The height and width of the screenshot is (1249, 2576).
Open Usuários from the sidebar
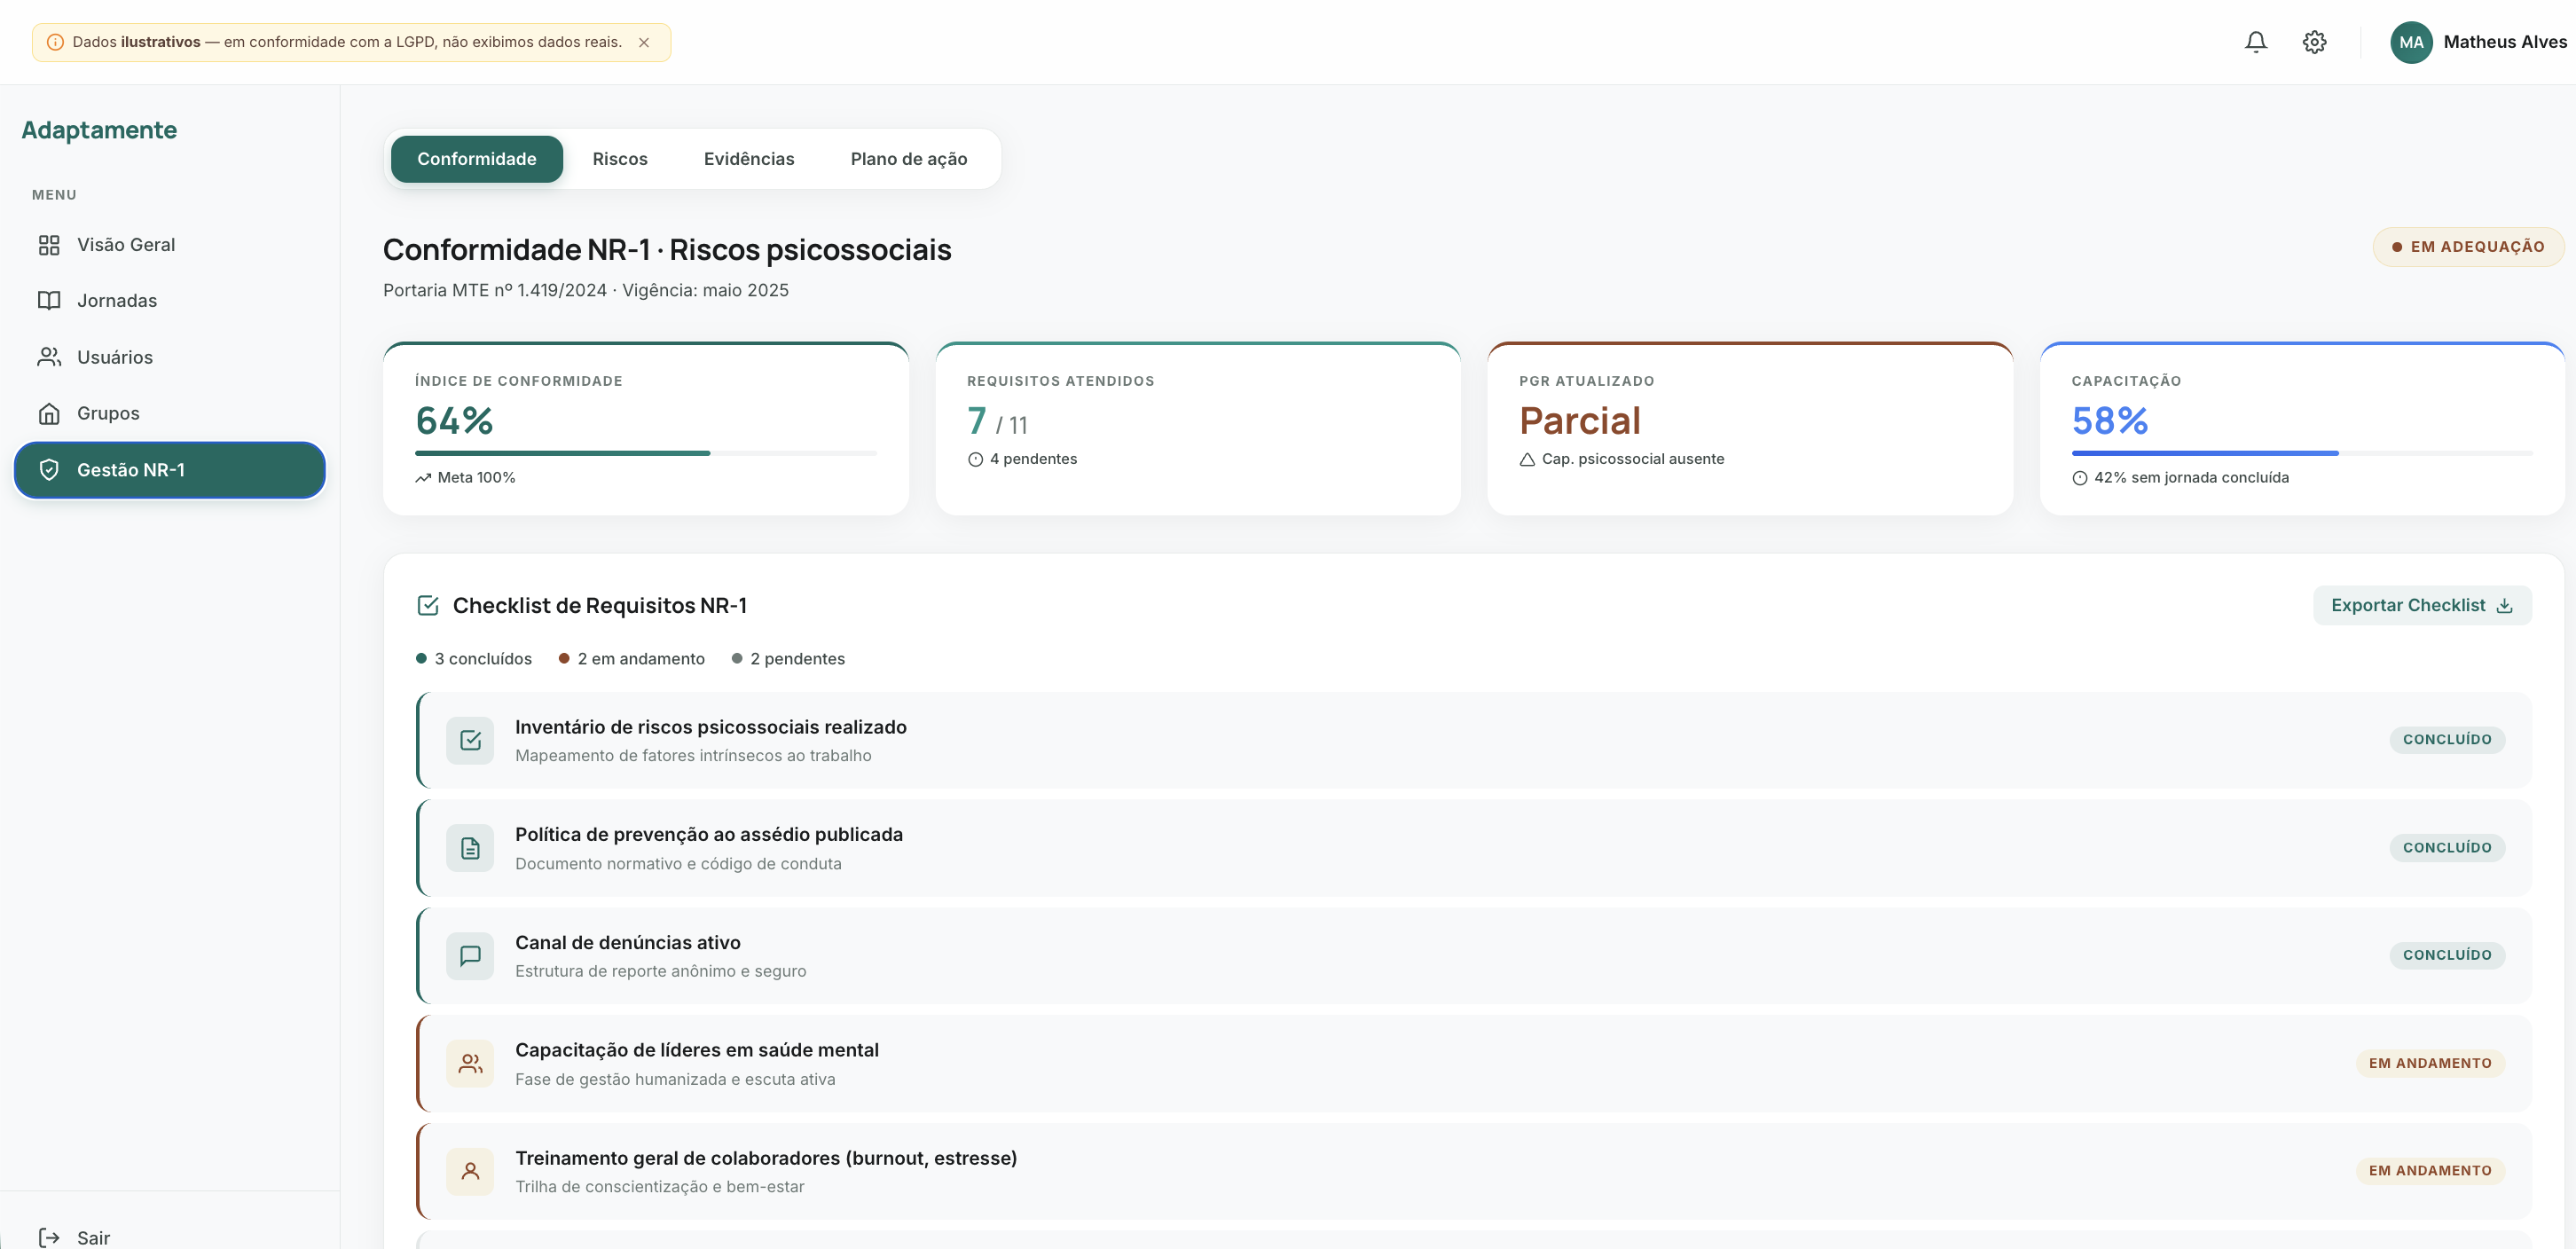(x=170, y=357)
